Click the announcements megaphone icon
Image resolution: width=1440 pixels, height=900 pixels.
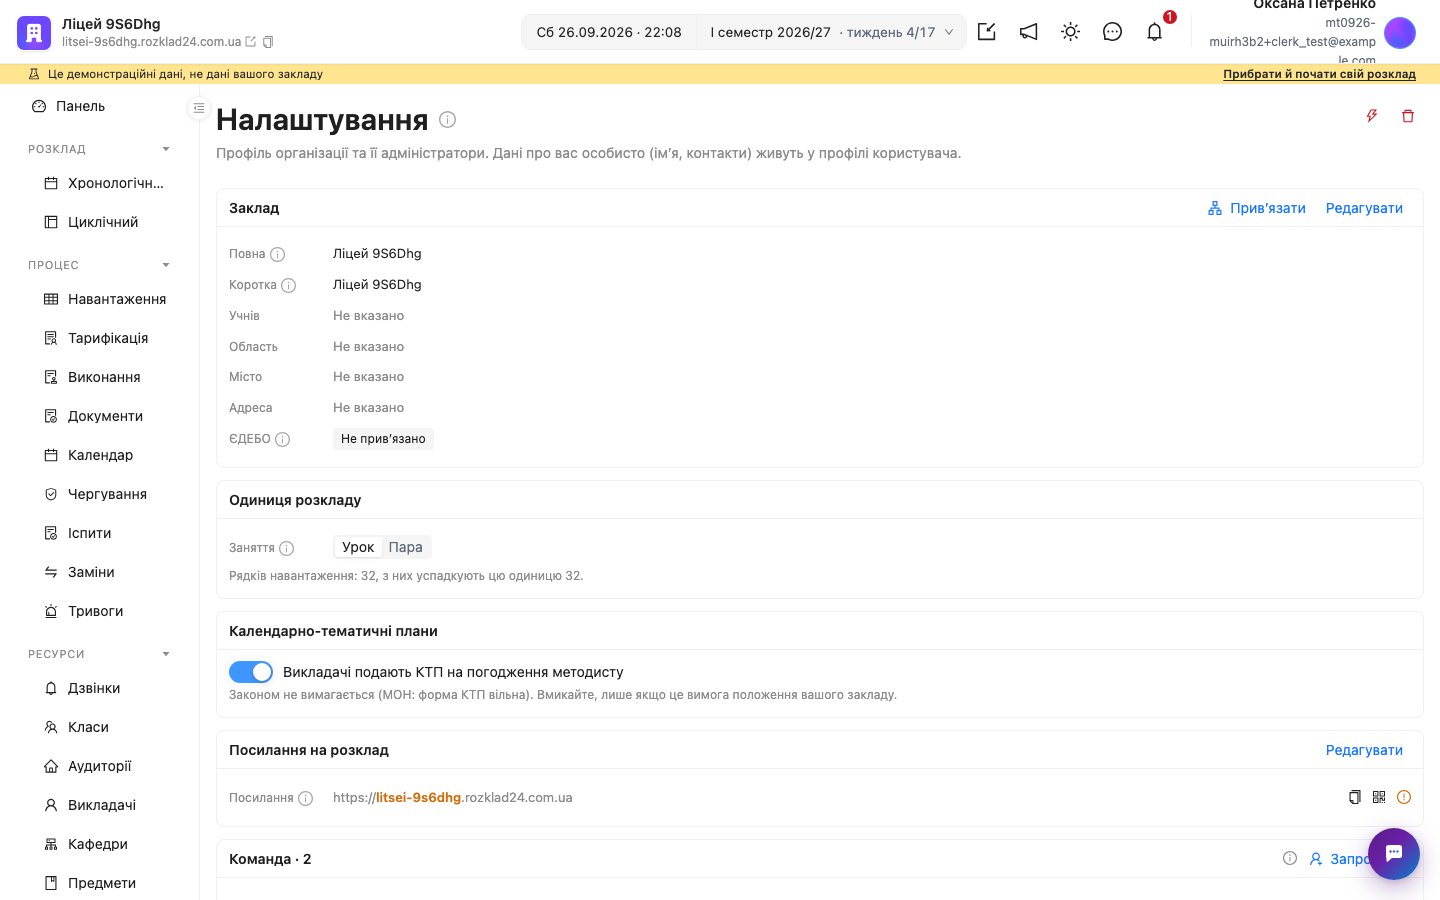coord(1028,32)
